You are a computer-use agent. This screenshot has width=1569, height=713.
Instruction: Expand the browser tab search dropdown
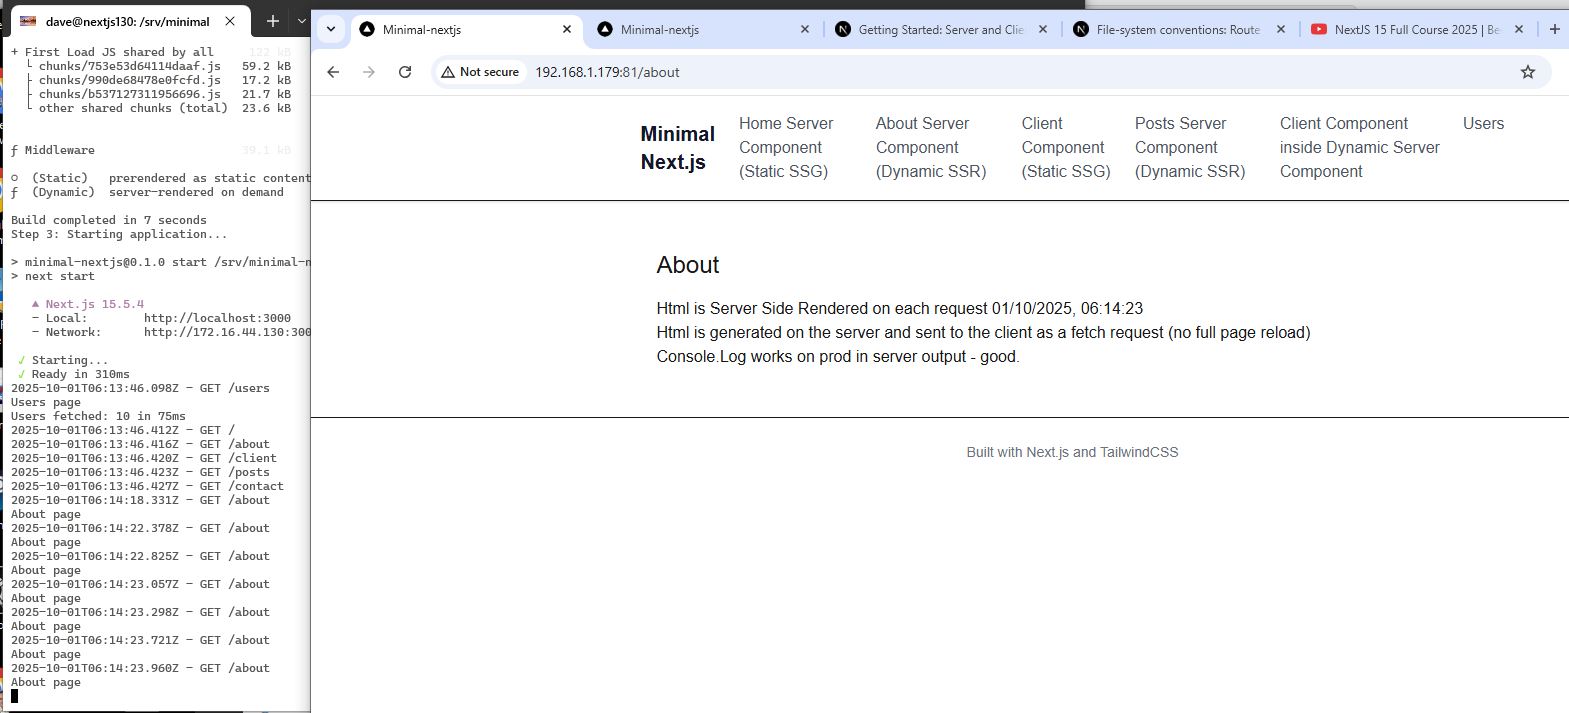(x=331, y=30)
